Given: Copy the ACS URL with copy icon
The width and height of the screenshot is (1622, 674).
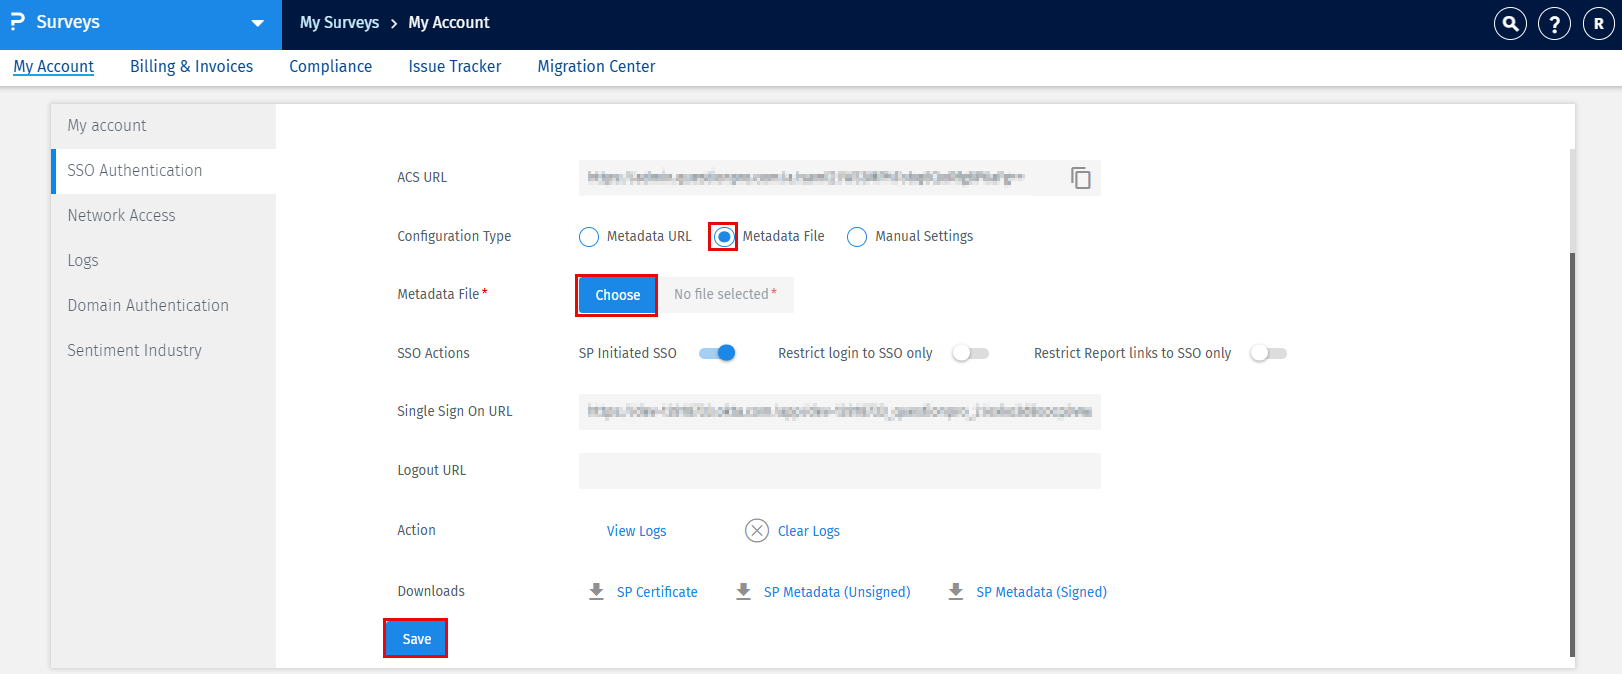Looking at the screenshot, I should (x=1080, y=178).
